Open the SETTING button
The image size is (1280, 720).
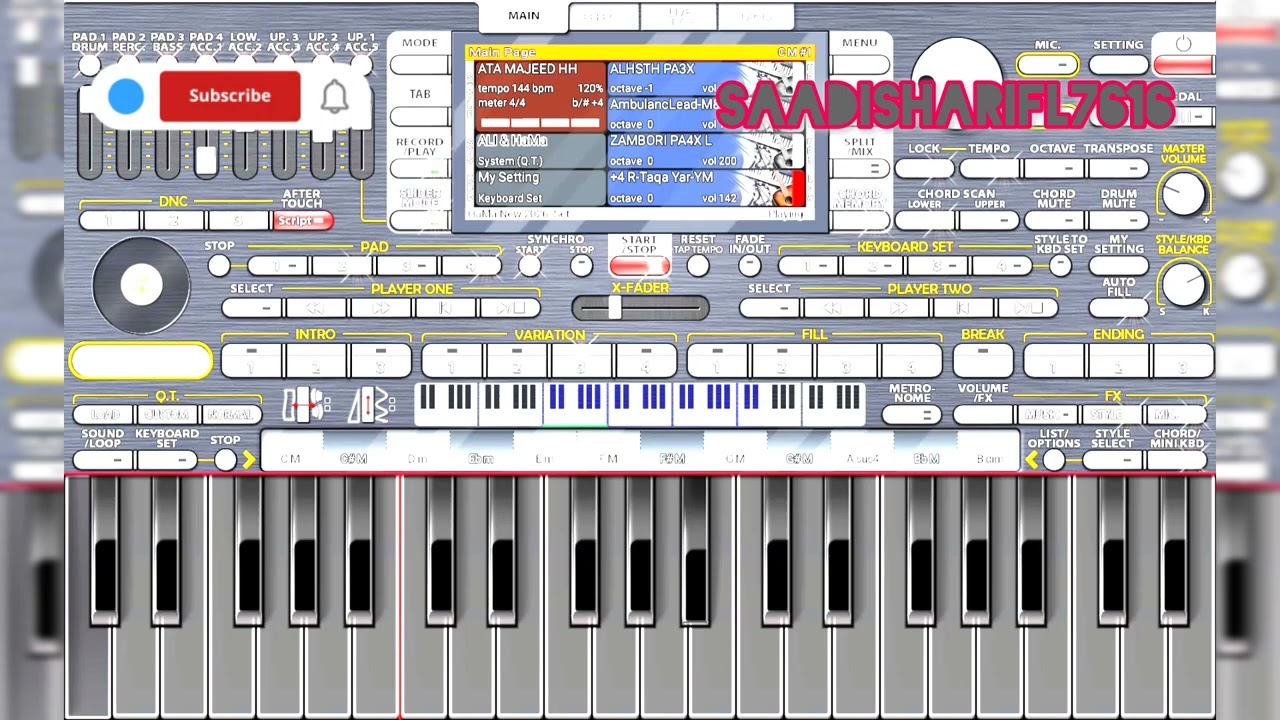(x=1118, y=65)
